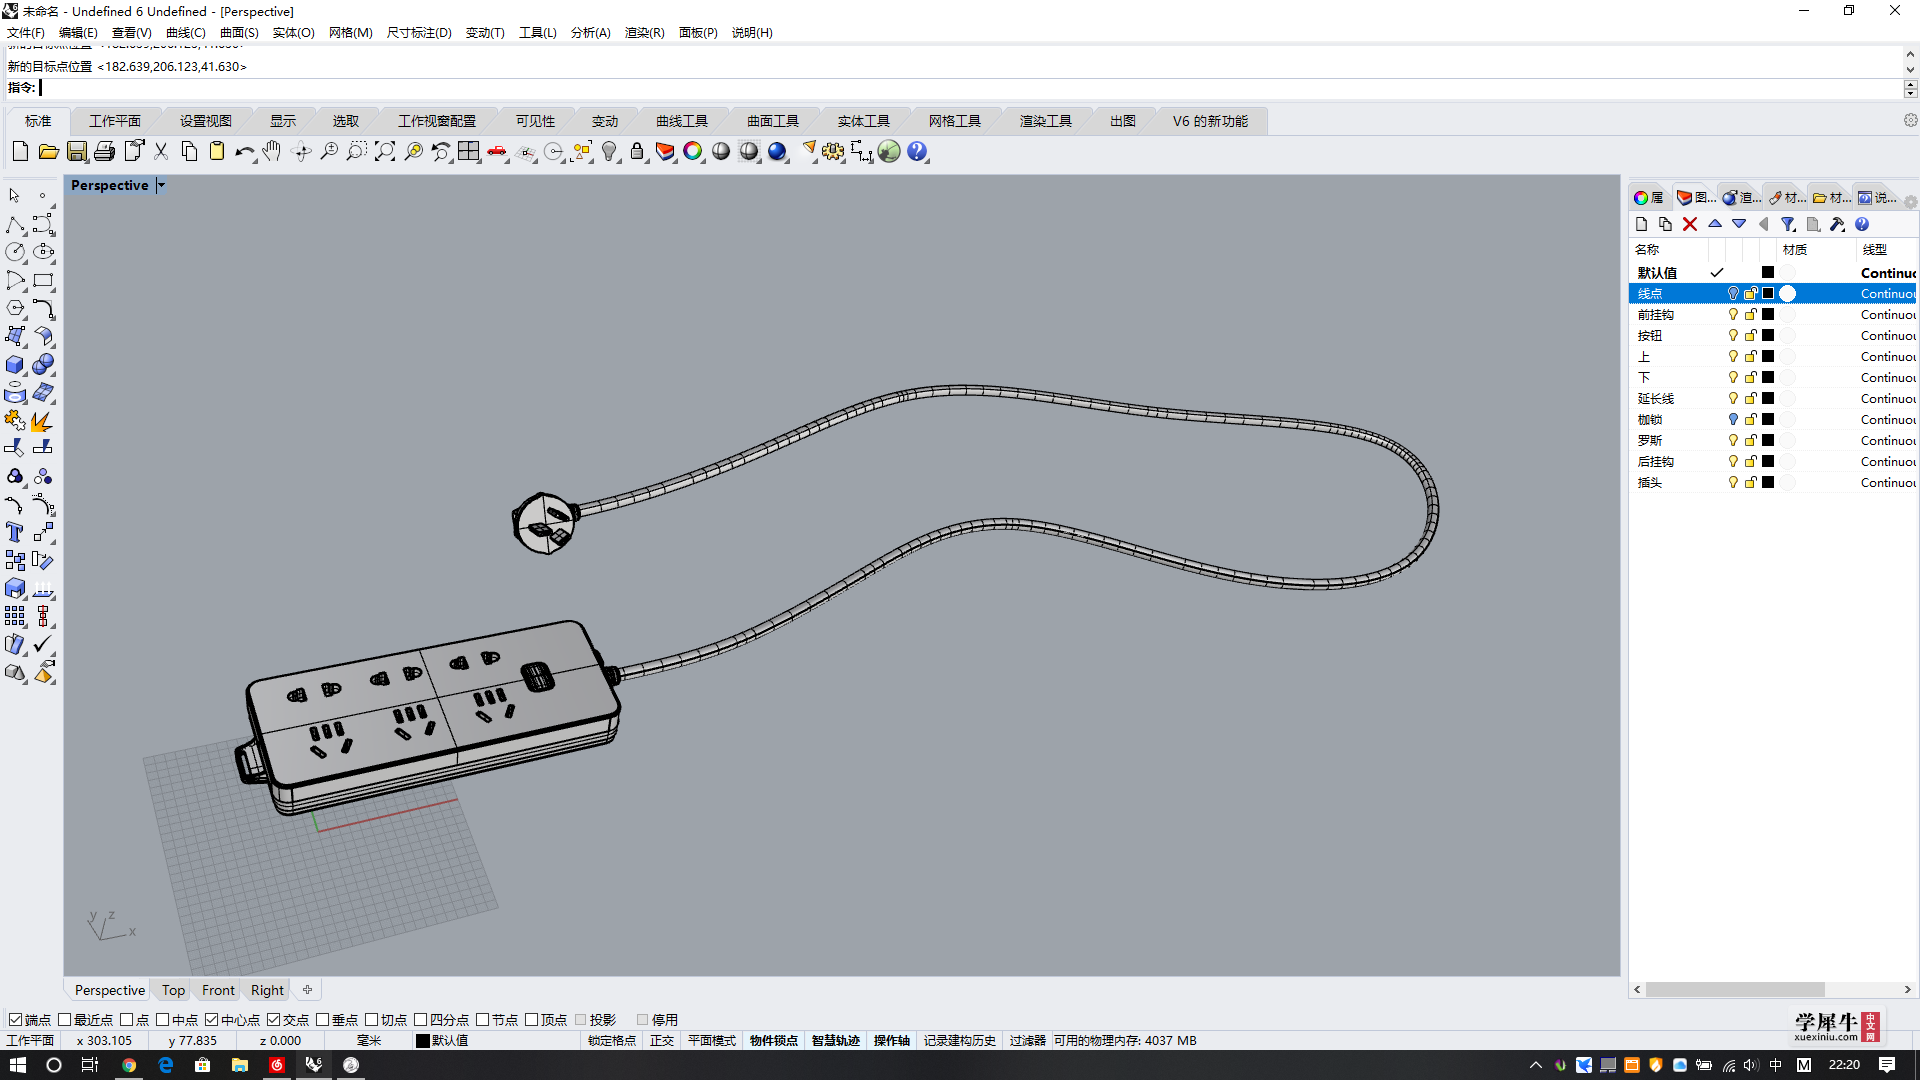Switch to the Front viewport tab

pos(218,990)
